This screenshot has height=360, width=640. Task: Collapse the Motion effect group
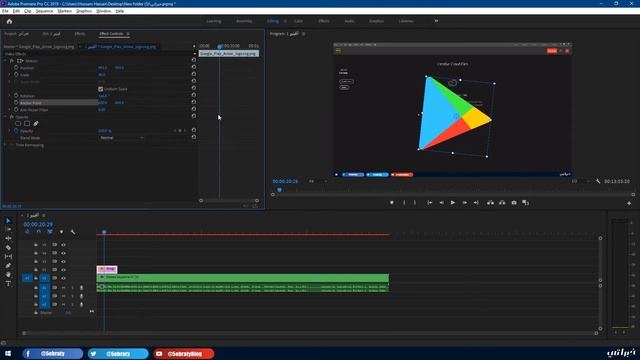tap(5, 60)
